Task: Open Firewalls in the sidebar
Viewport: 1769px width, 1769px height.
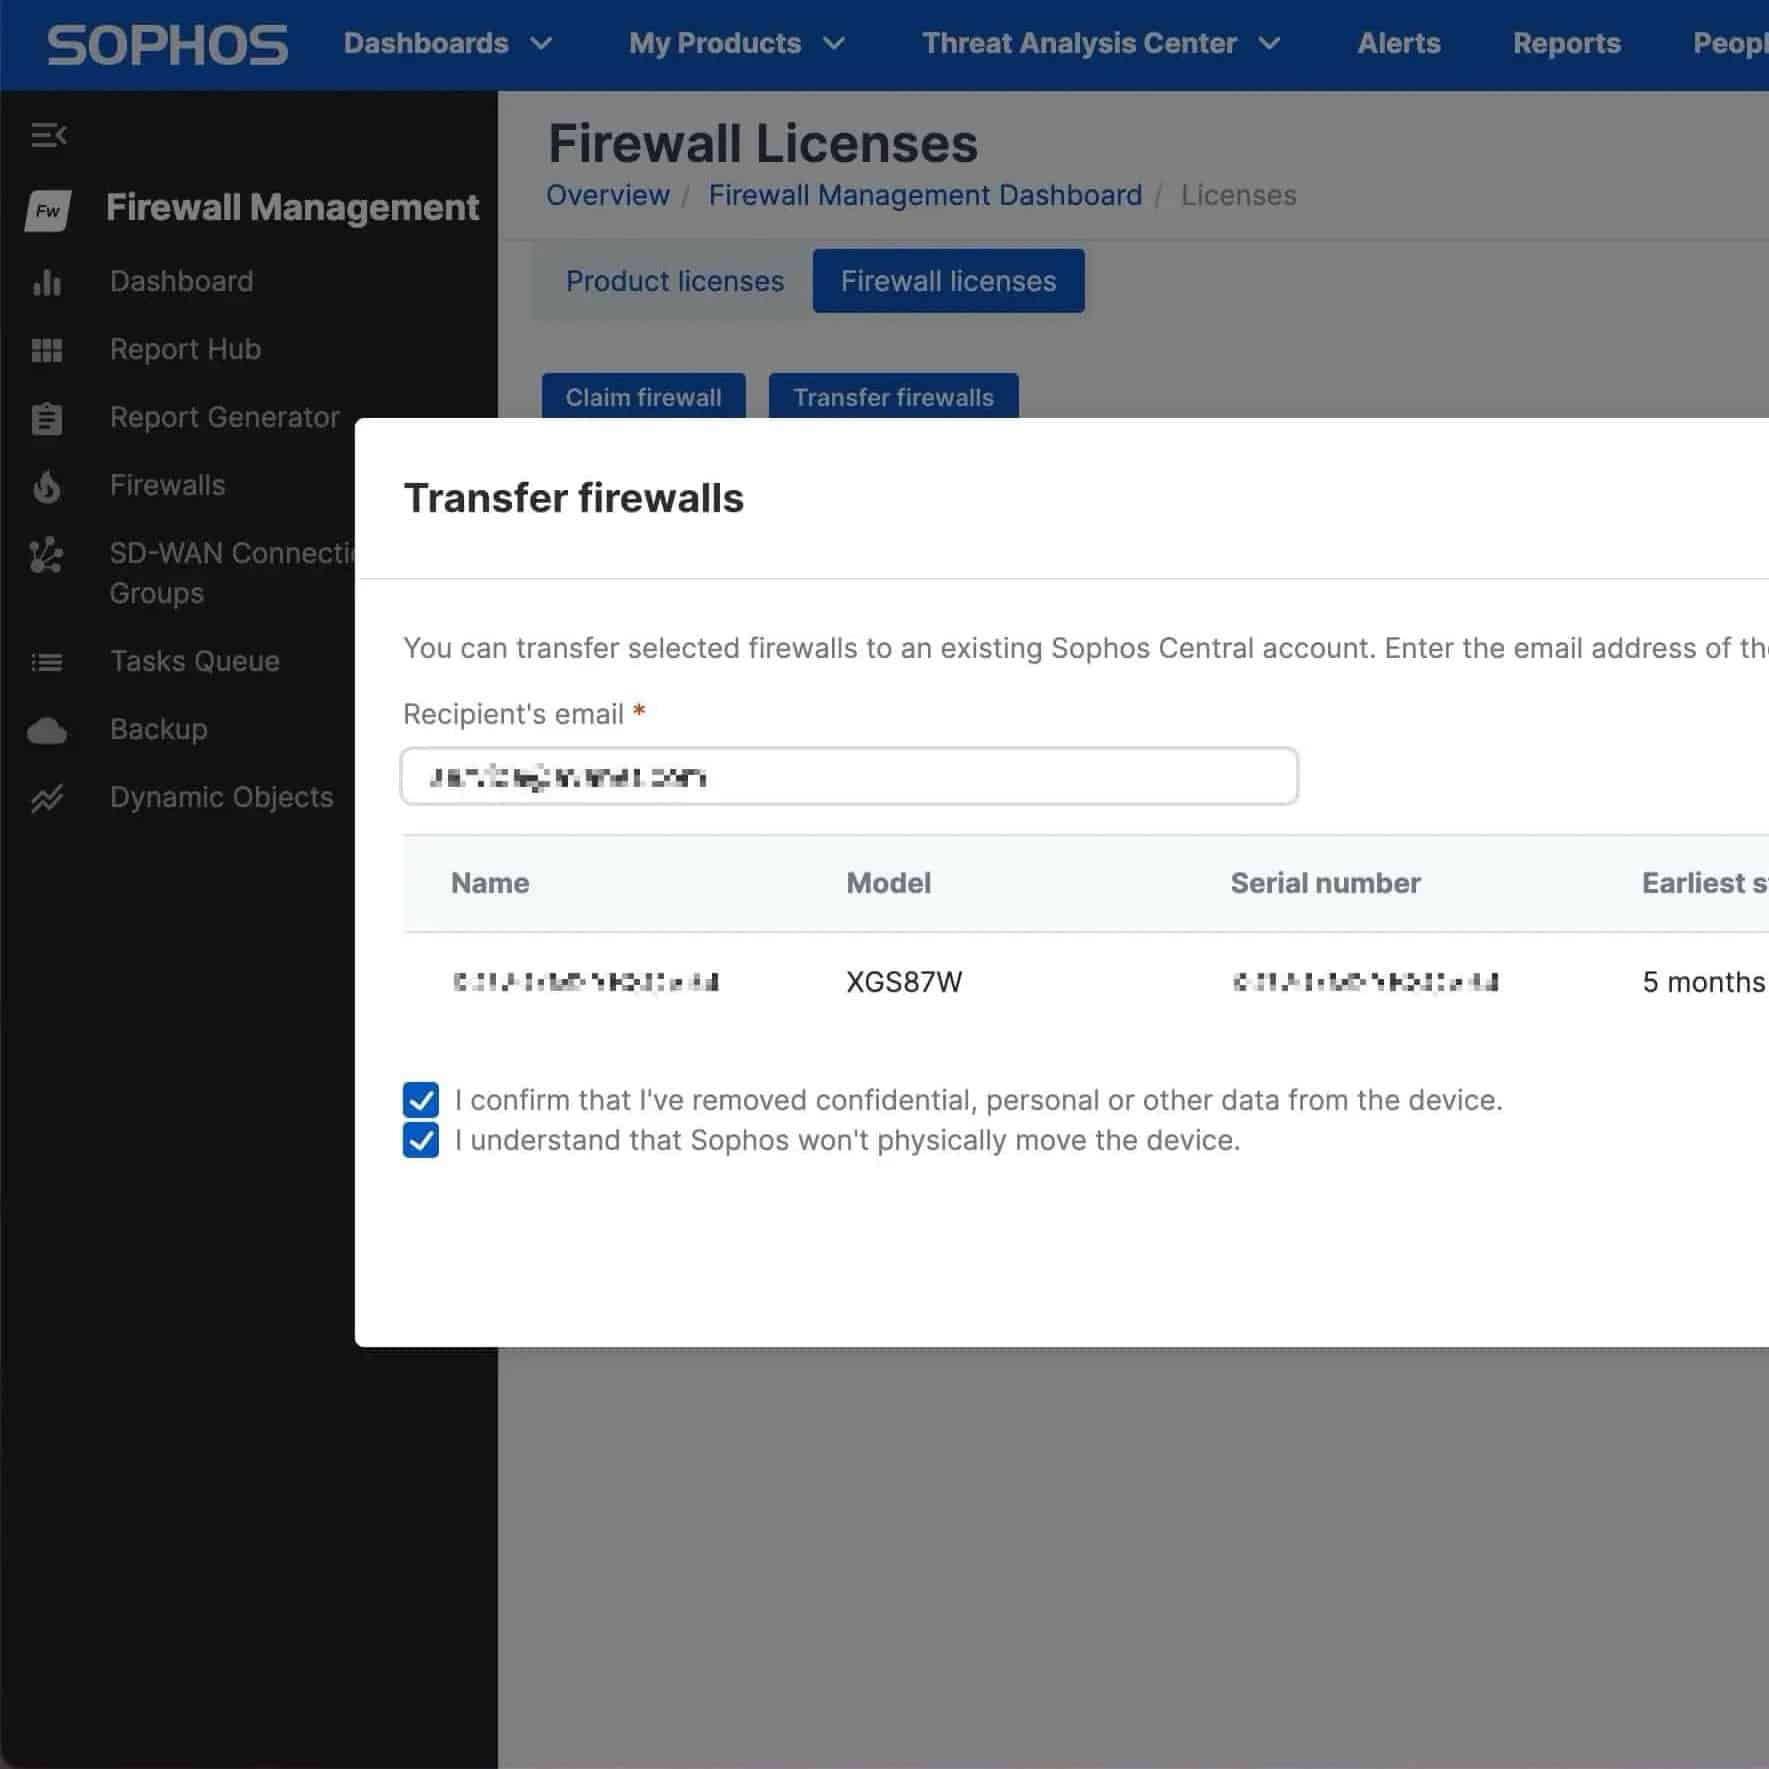Action: (167, 485)
